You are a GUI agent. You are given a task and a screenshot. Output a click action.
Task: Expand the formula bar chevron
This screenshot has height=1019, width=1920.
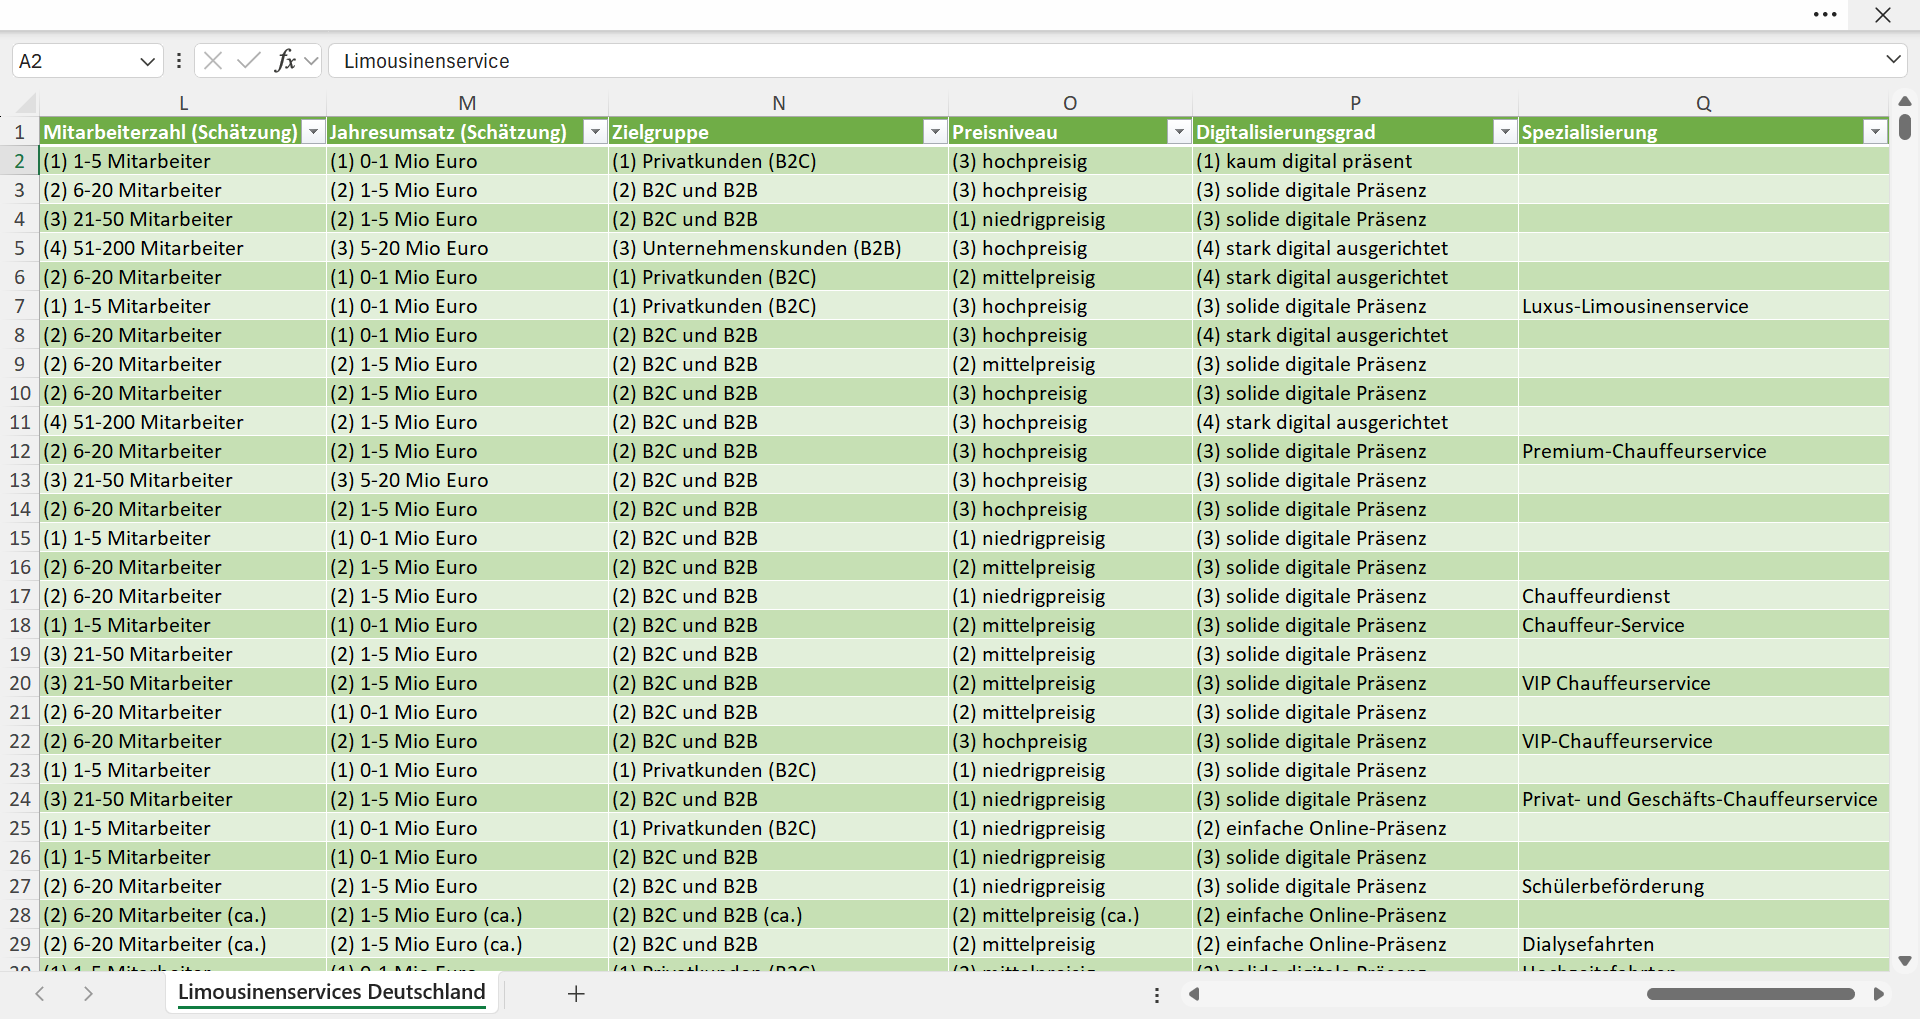click(1893, 60)
